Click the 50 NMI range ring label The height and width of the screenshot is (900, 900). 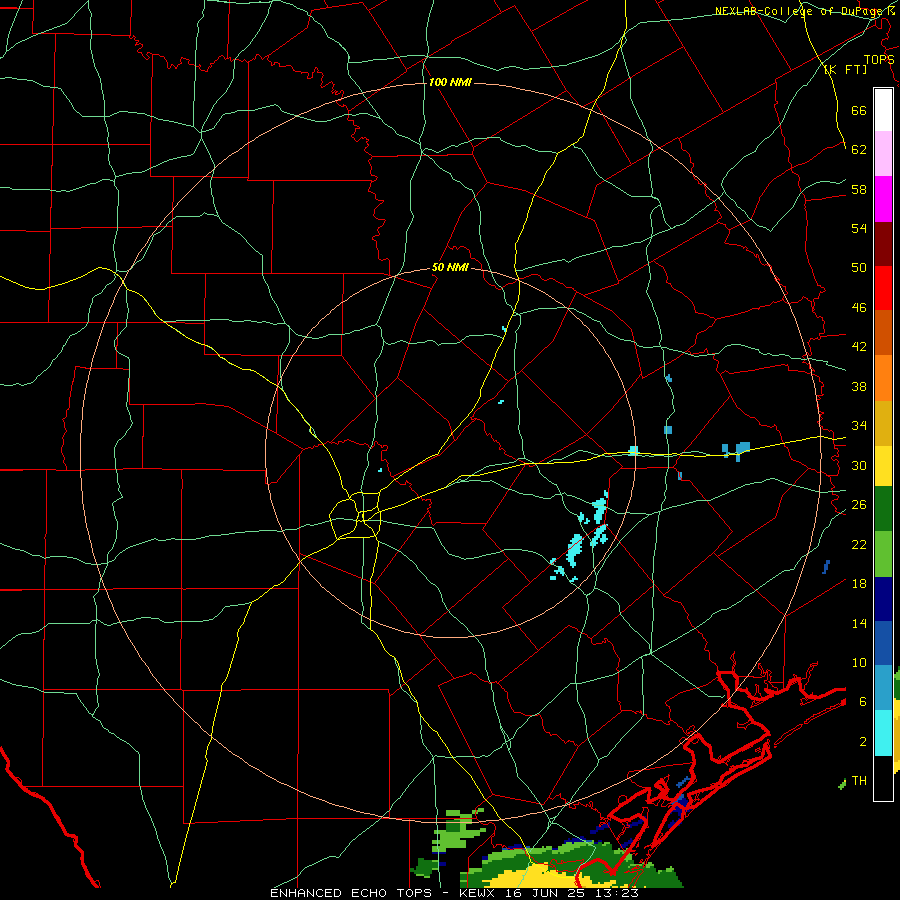coord(450,267)
